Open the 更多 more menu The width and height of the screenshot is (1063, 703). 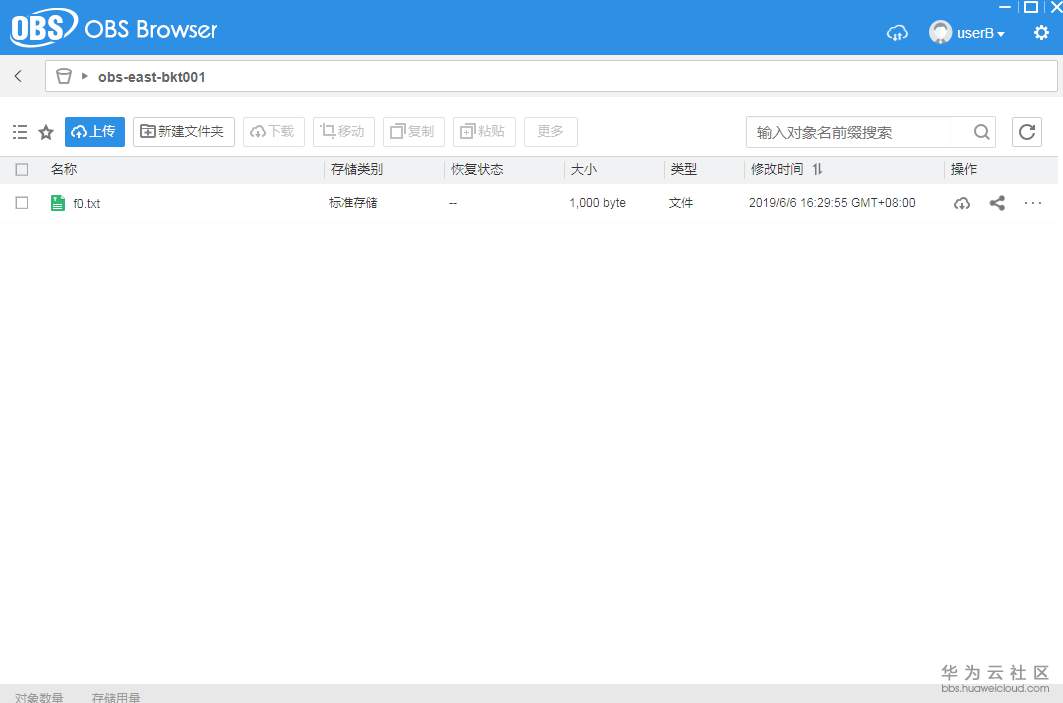point(550,132)
